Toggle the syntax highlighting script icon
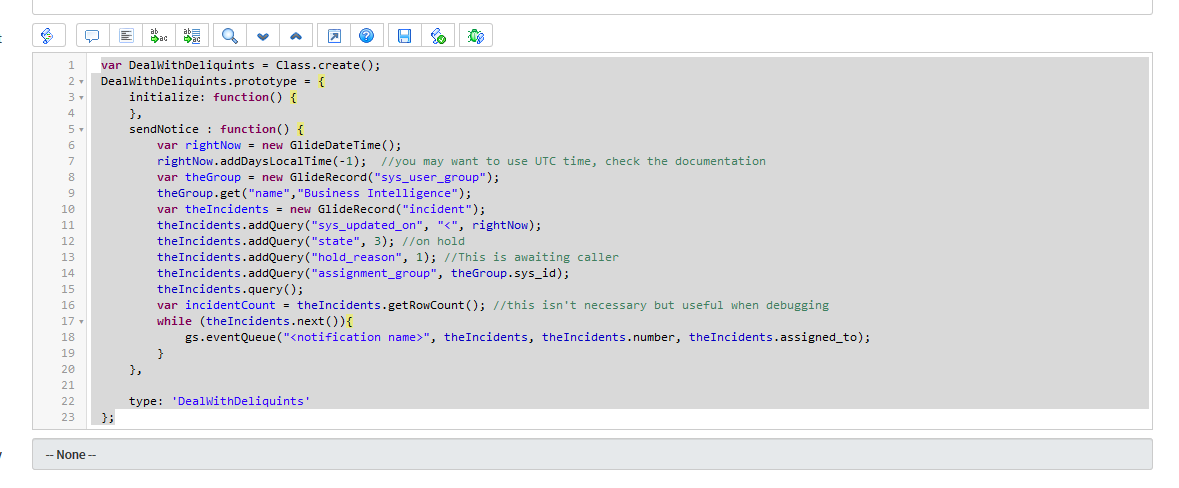The width and height of the screenshot is (1179, 488). point(48,35)
